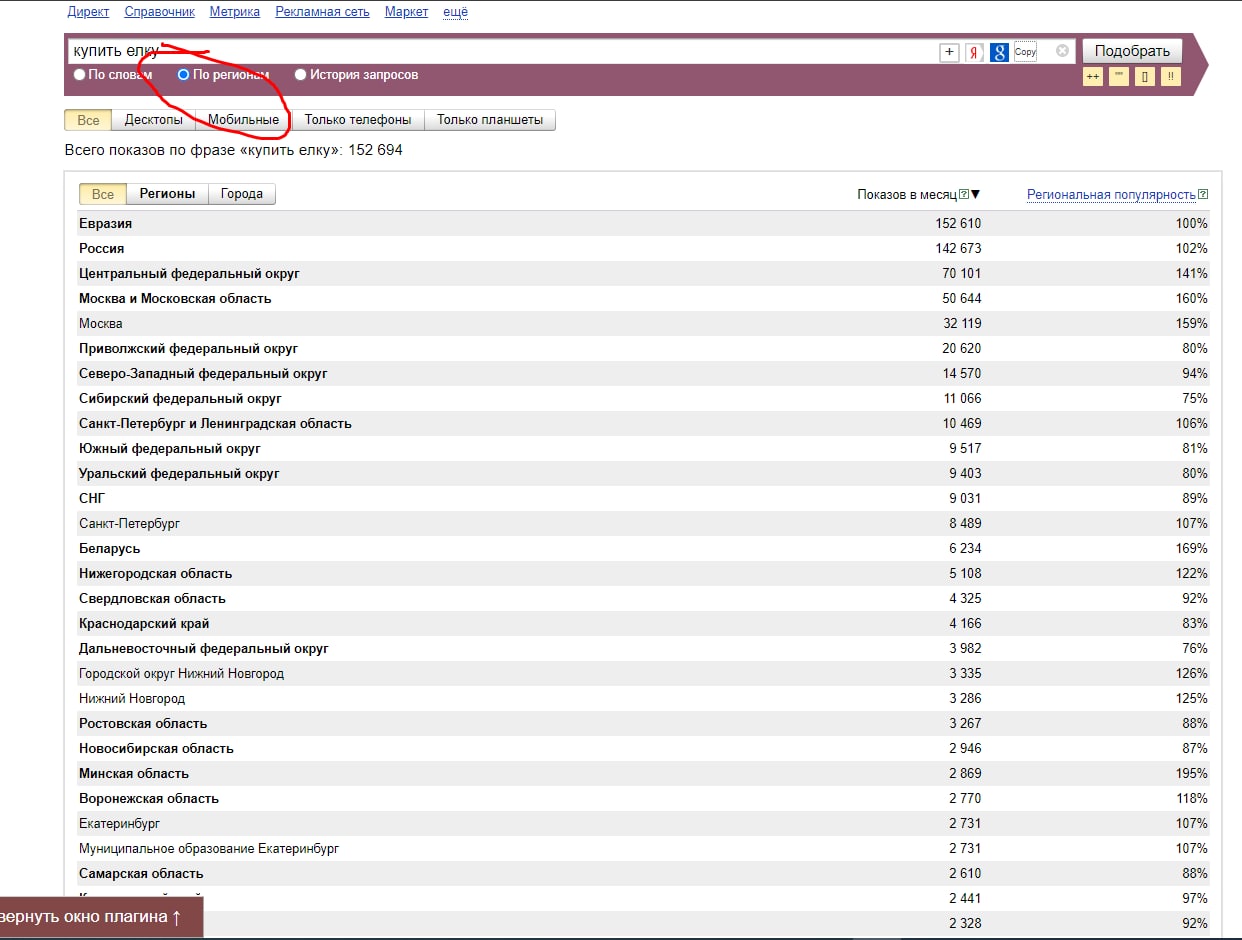Click the Развернуть окно плагина bar
1242x940 pixels.
pos(101,917)
